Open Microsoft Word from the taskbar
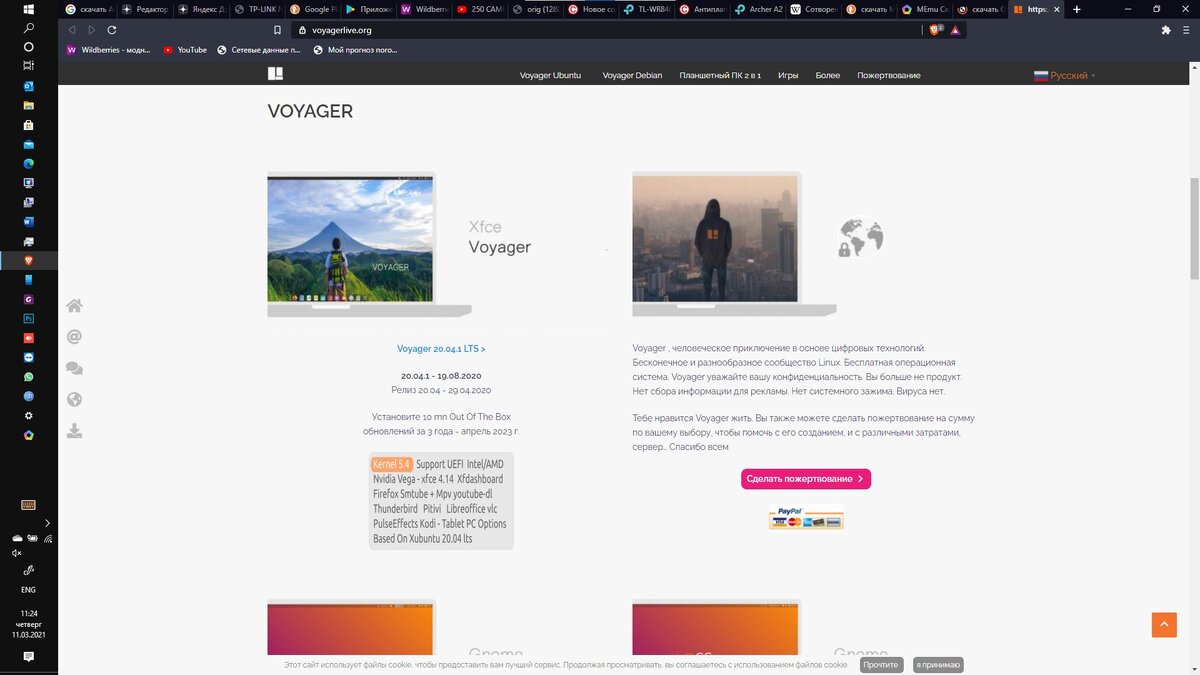This screenshot has height=675, width=1200. pyautogui.click(x=28, y=222)
